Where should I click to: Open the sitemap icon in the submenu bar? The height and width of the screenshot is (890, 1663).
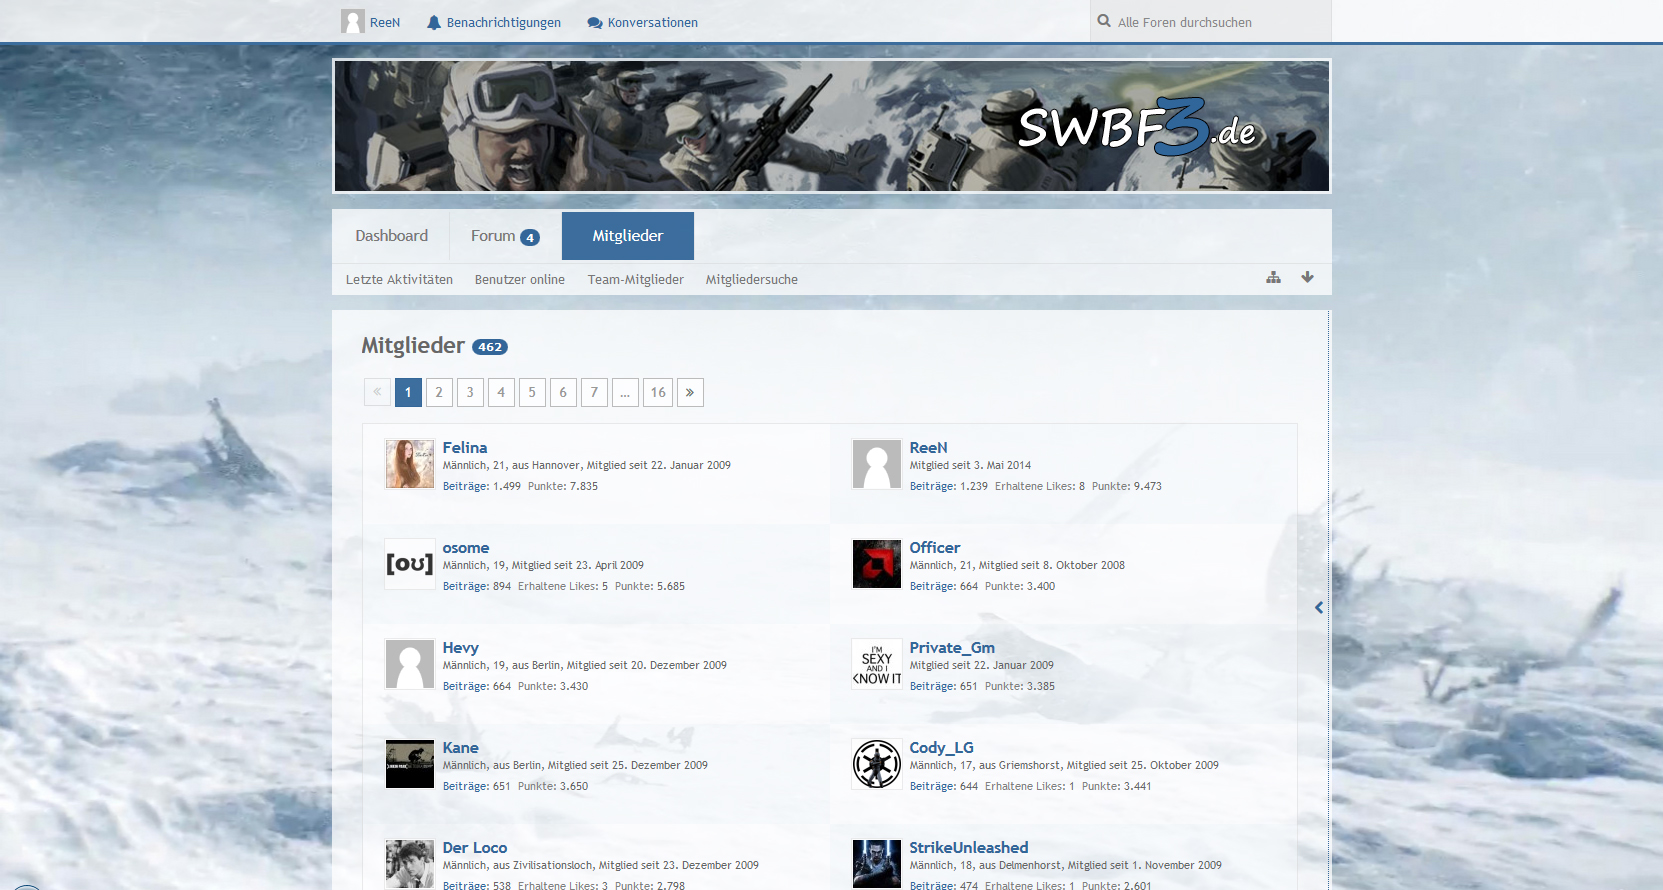coord(1273,277)
